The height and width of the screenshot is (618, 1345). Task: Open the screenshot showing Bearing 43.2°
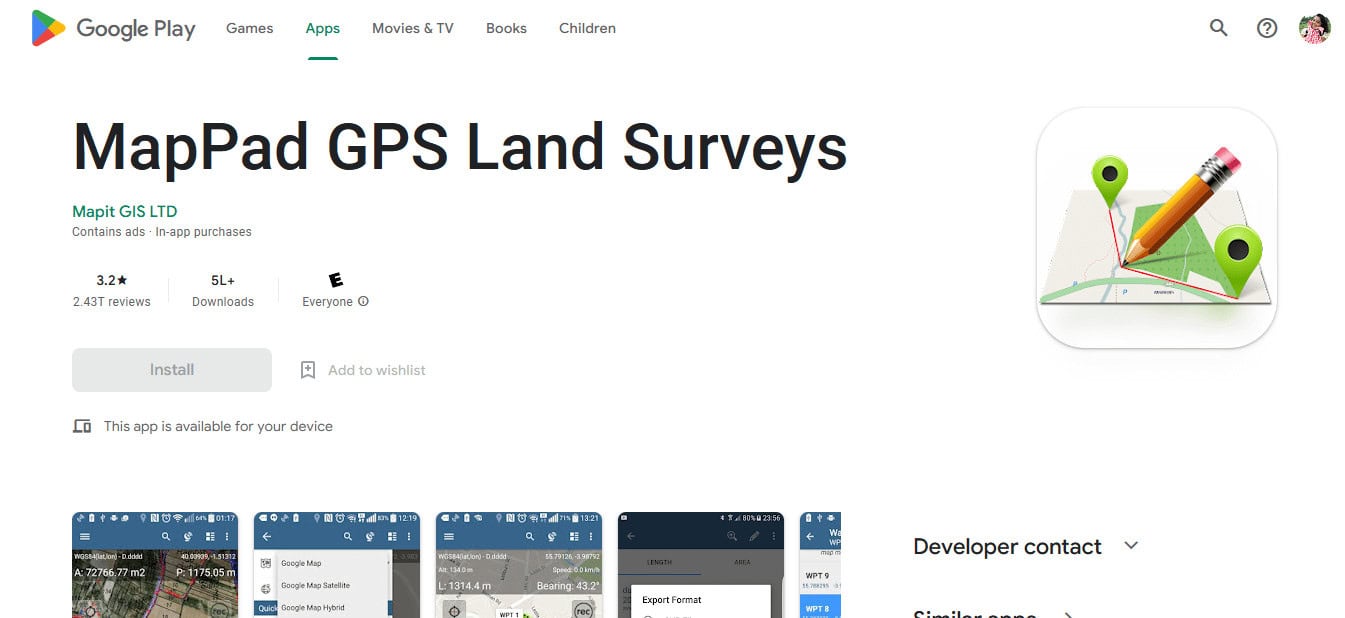click(x=519, y=565)
